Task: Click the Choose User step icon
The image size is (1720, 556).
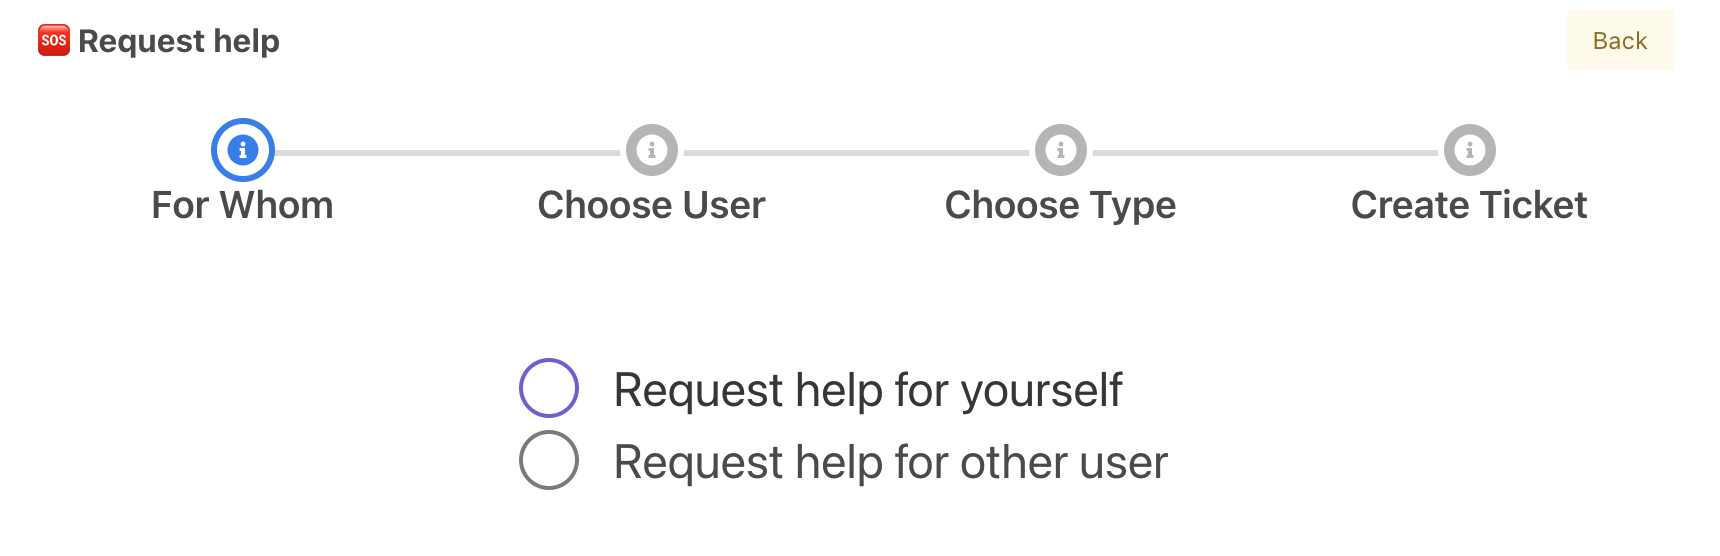Action: [x=652, y=150]
